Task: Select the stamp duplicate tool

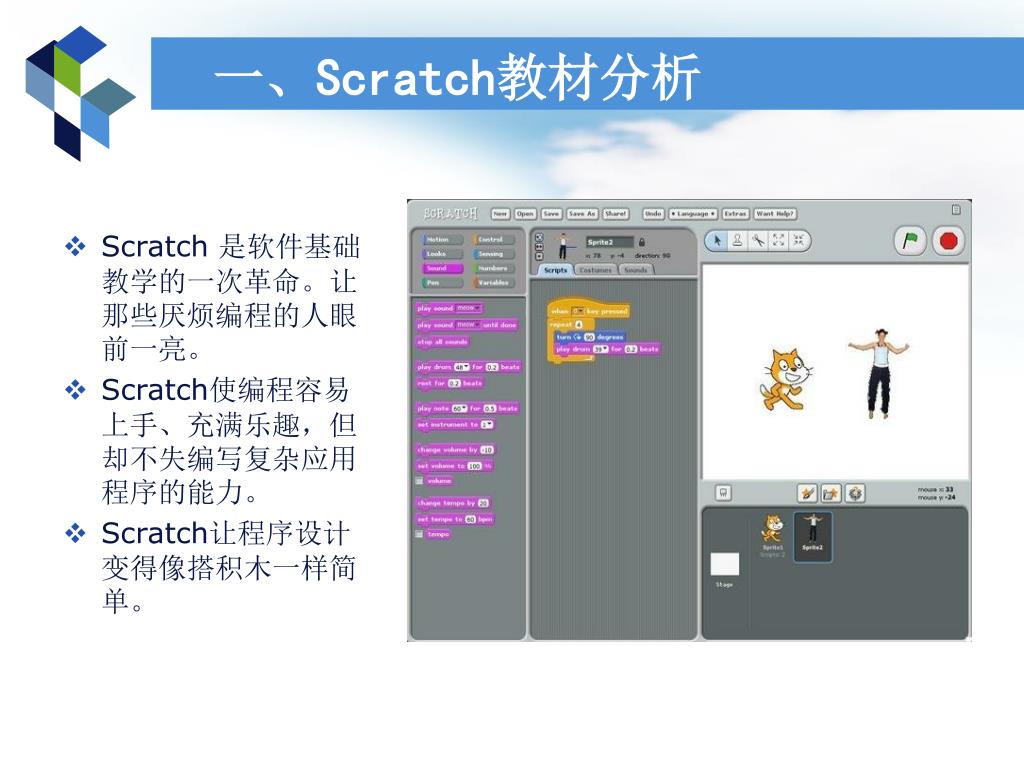Action: tap(737, 241)
